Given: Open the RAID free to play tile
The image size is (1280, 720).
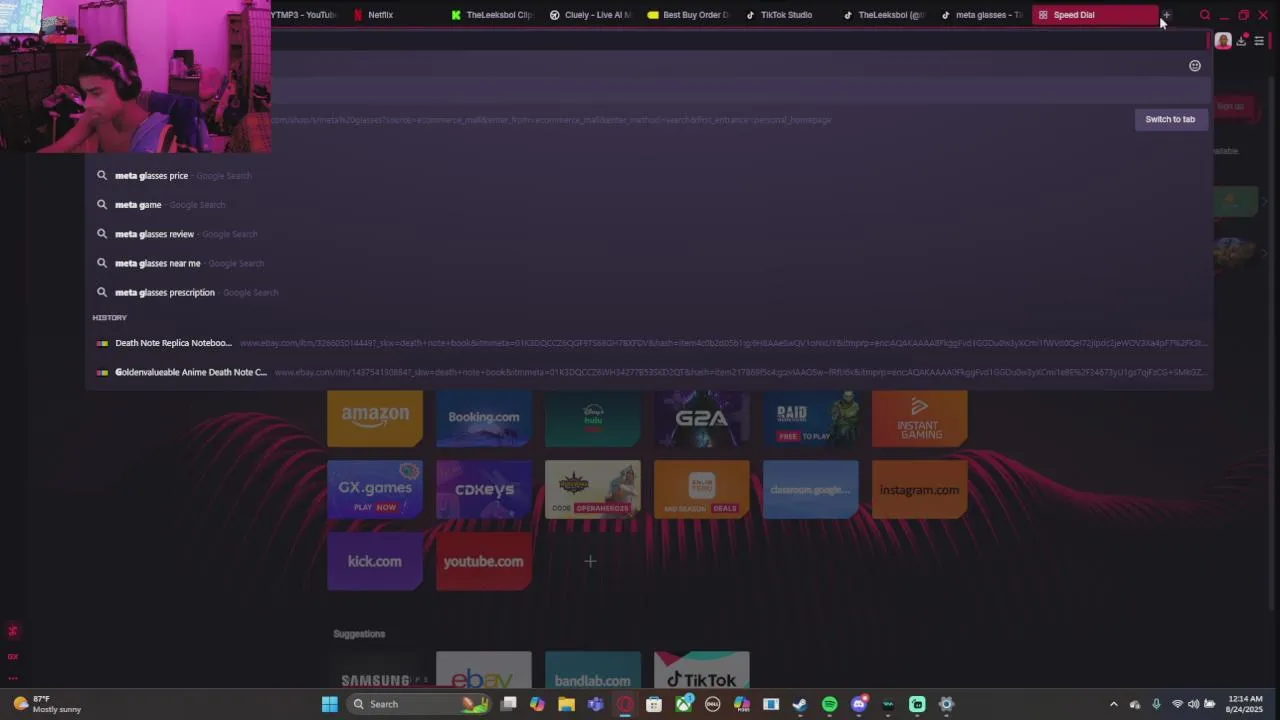Looking at the screenshot, I should (811, 418).
